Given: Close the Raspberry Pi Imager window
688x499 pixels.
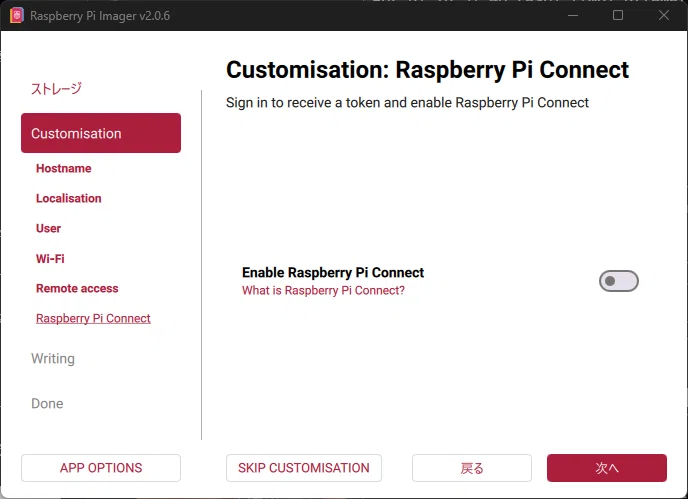Looking at the screenshot, I should [664, 15].
